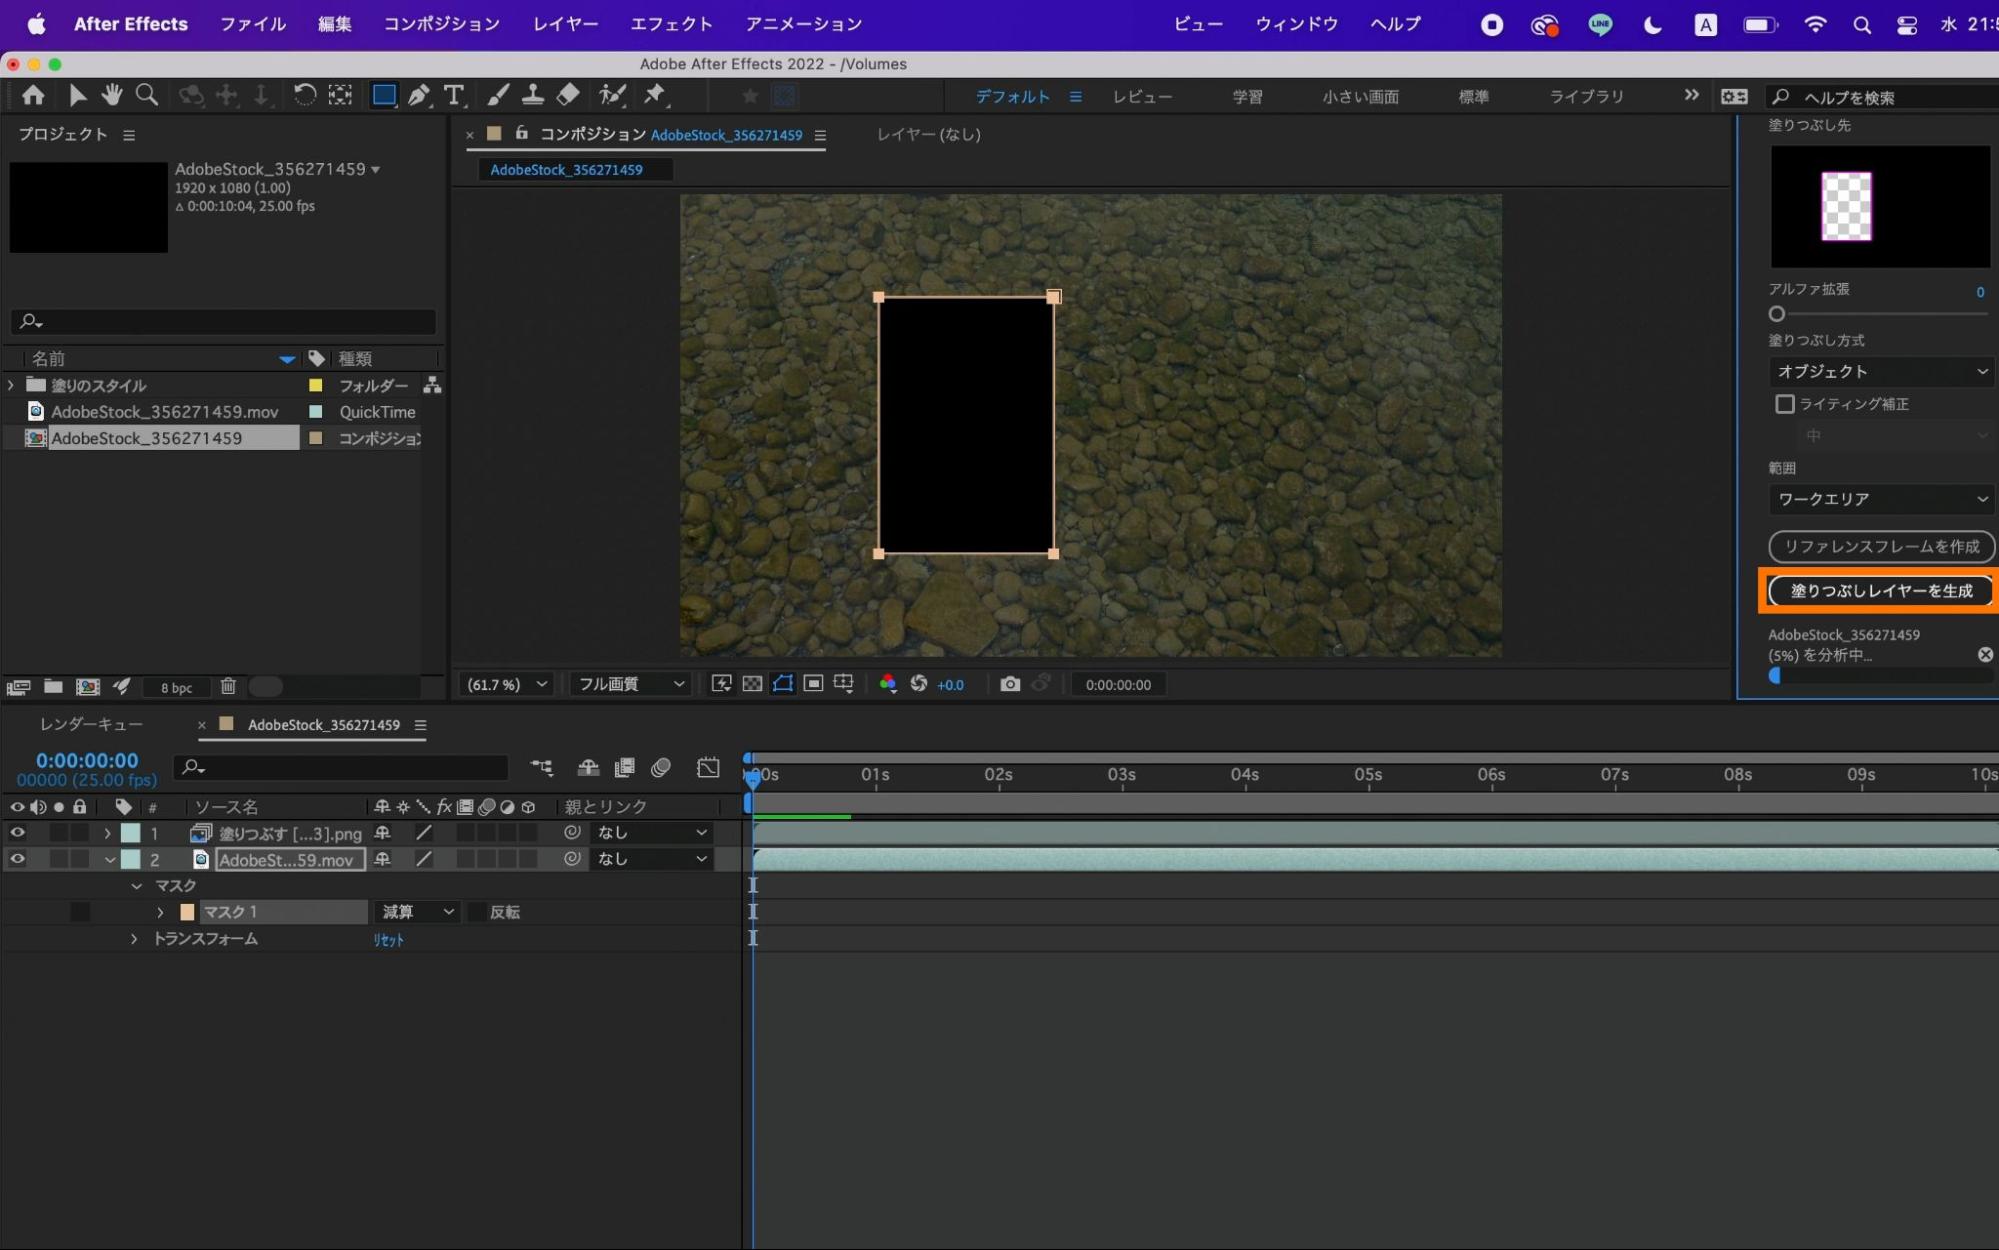Viewport: 1999px width, 1250px height.
Task: Select the Pen tool in toolbar
Action: (x=419, y=95)
